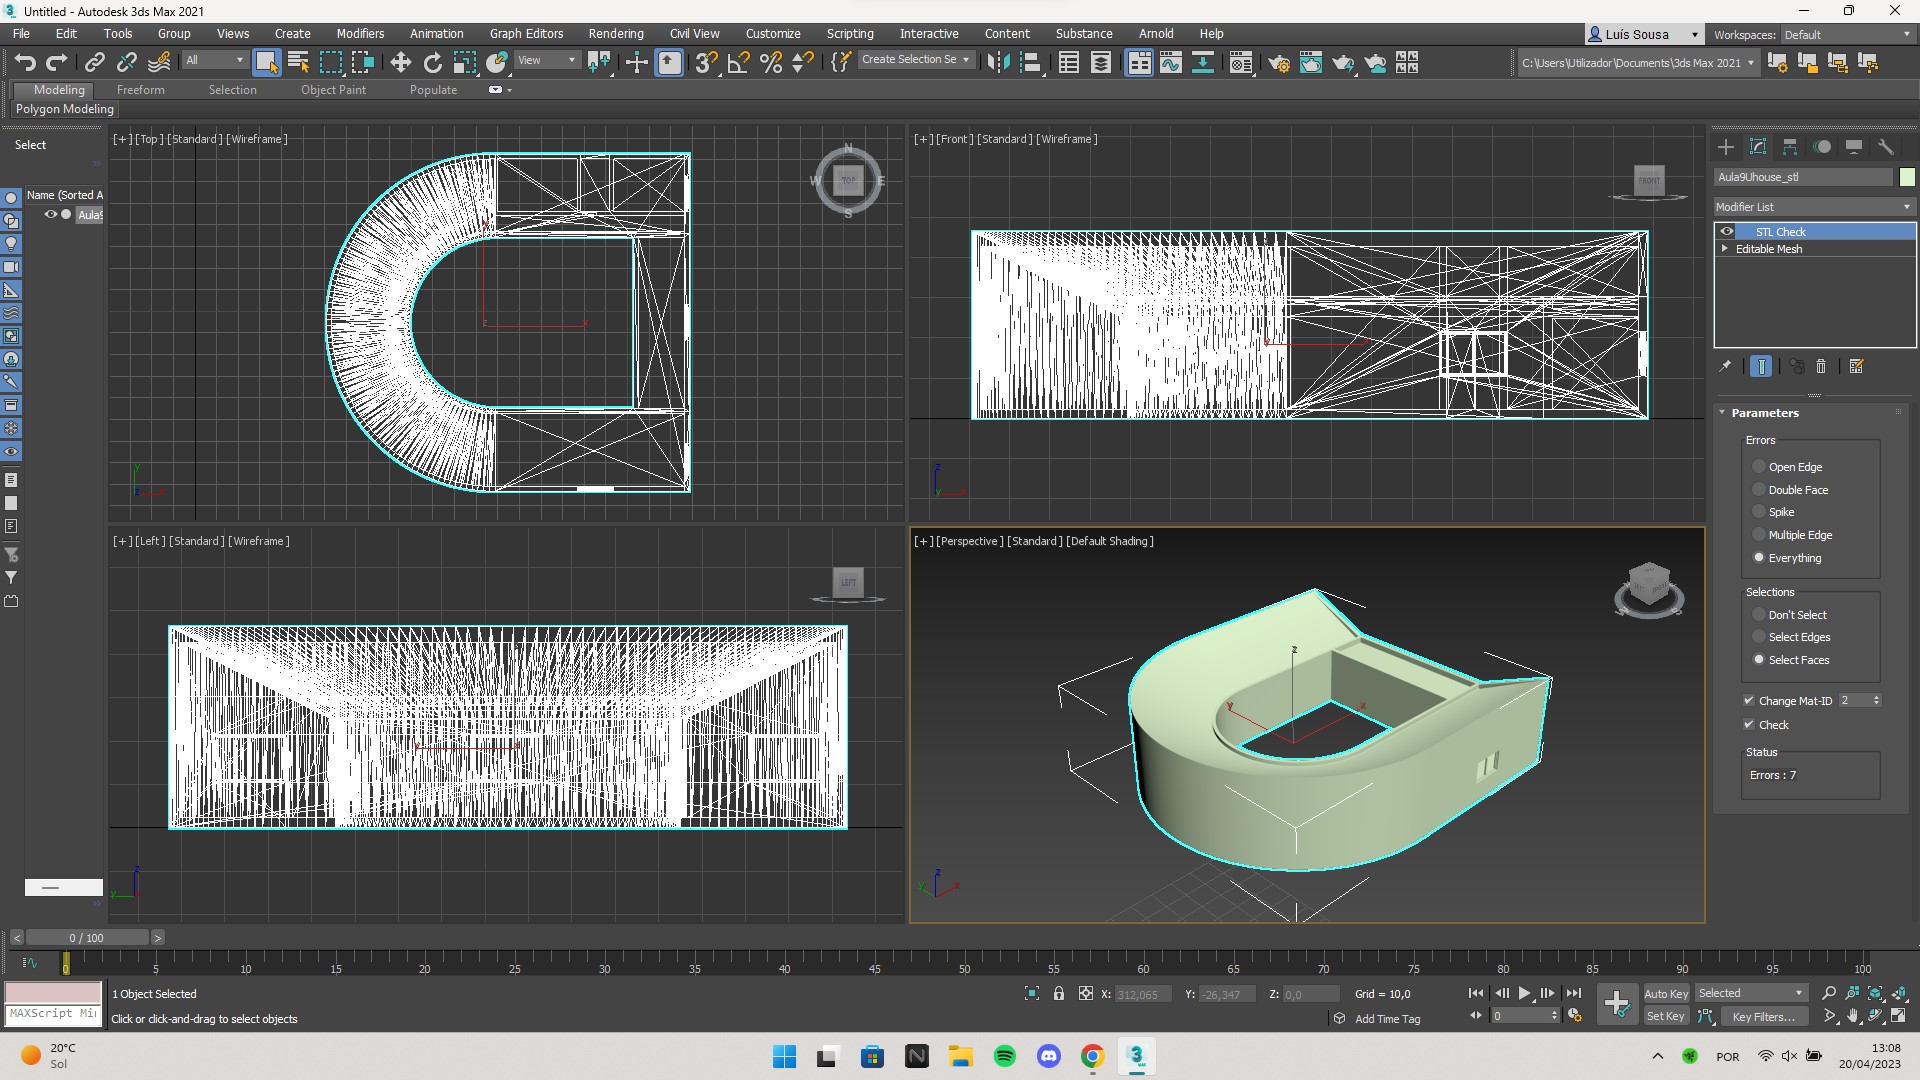Toggle the selection lock padlock icon
The image size is (1920, 1080).
pos(1059,993)
